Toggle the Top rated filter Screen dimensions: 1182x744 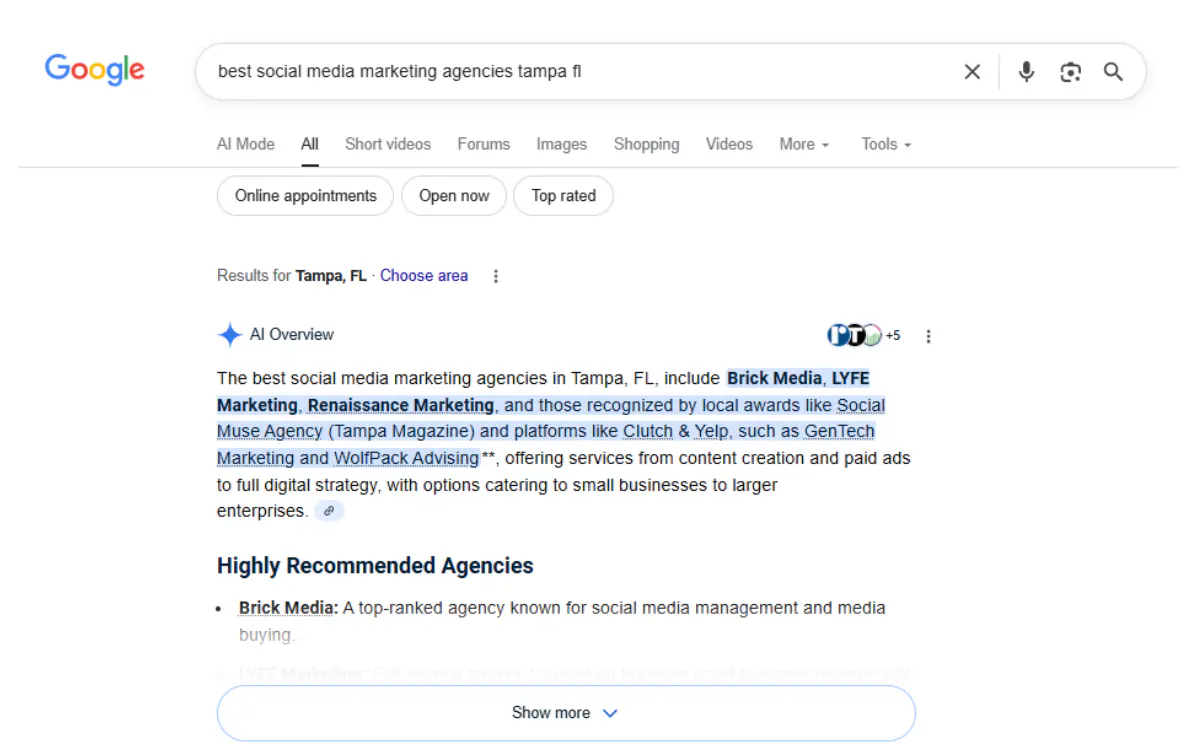click(x=563, y=195)
